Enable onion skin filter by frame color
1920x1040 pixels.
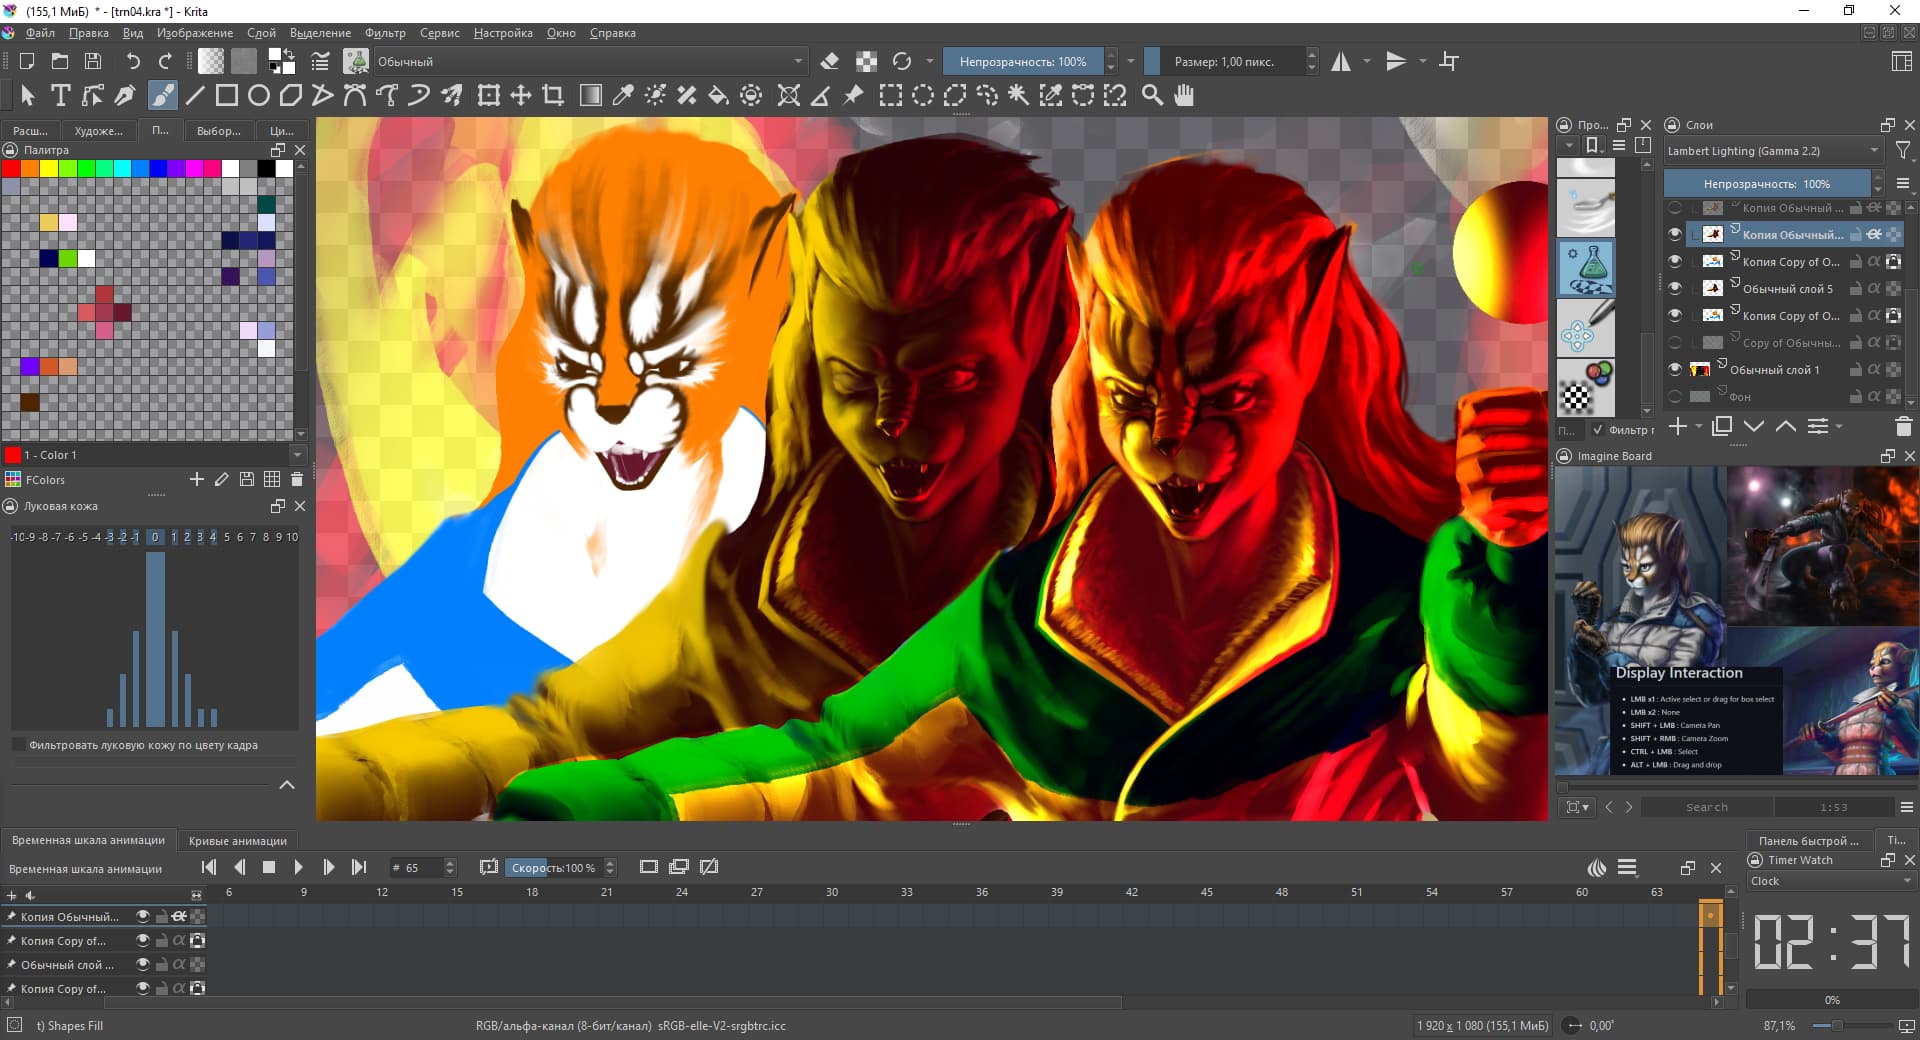(18, 745)
